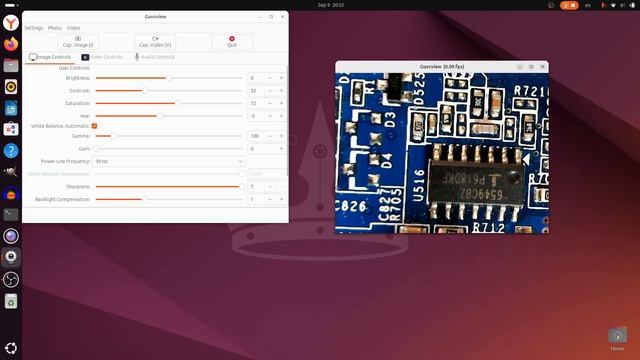The width and height of the screenshot is (640, 360).
Task: Open Yandex Browser from the dock
Action: click(11, 22)
